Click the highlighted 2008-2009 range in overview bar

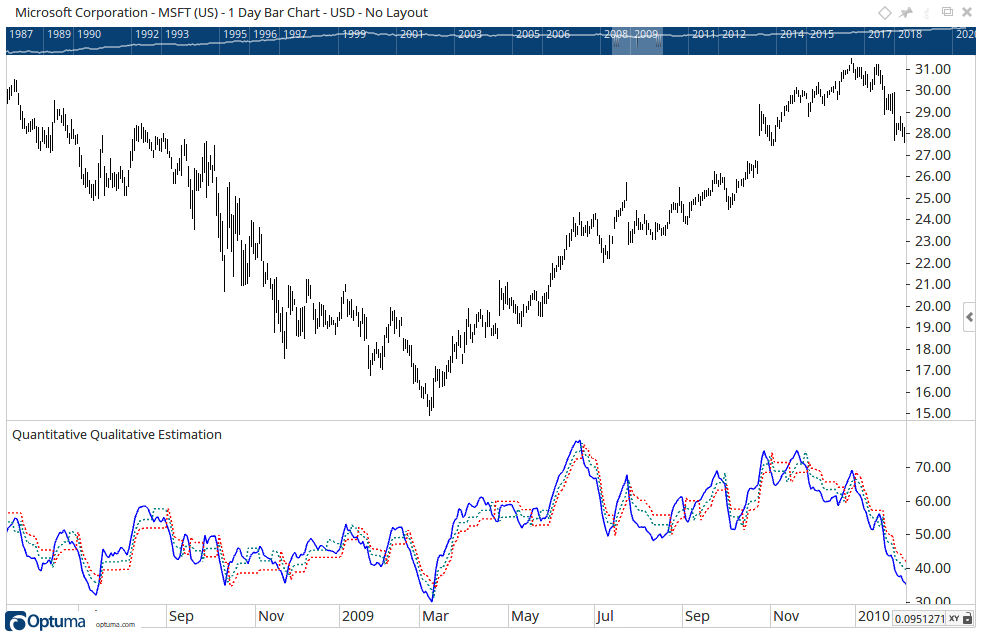point(637,41)
